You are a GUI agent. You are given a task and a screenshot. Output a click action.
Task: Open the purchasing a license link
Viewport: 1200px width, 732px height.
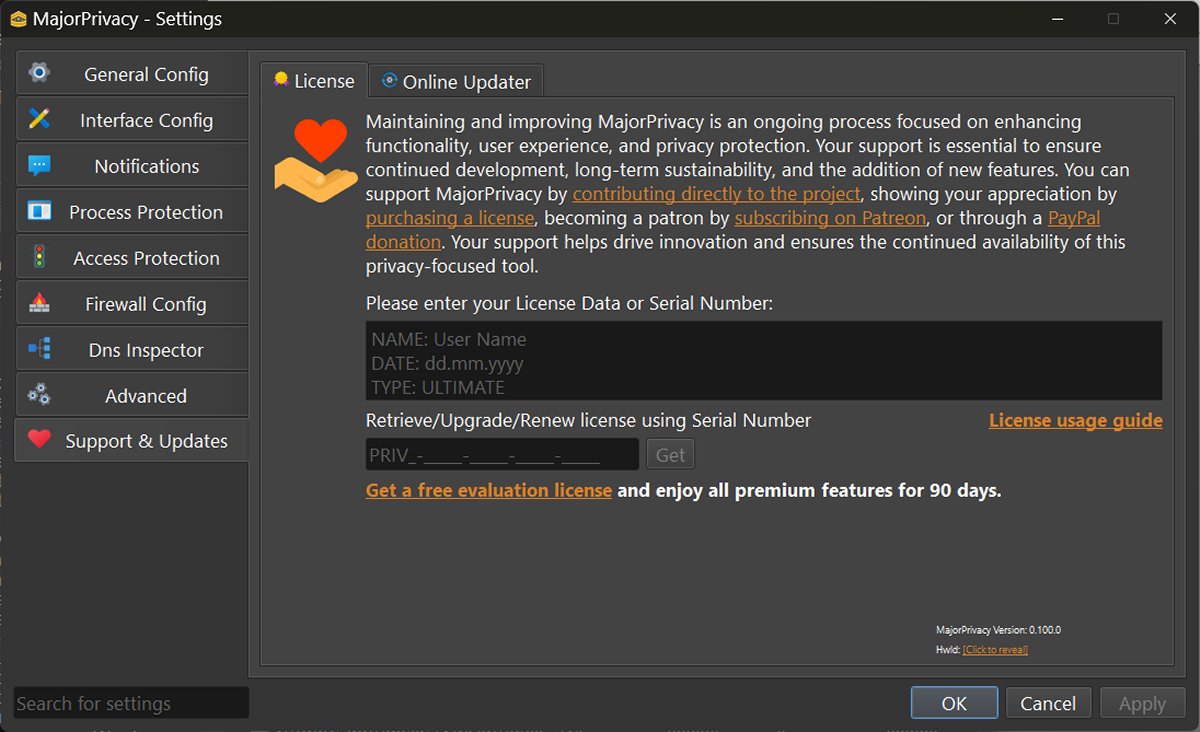450,218
